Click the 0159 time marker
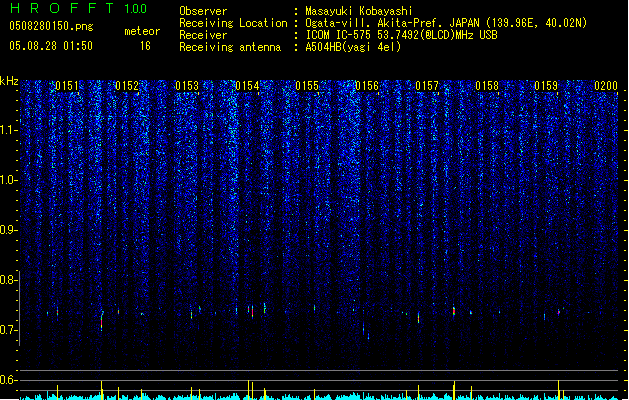The width and height of the screenshot is (629, 400). [x=546, y=86]
